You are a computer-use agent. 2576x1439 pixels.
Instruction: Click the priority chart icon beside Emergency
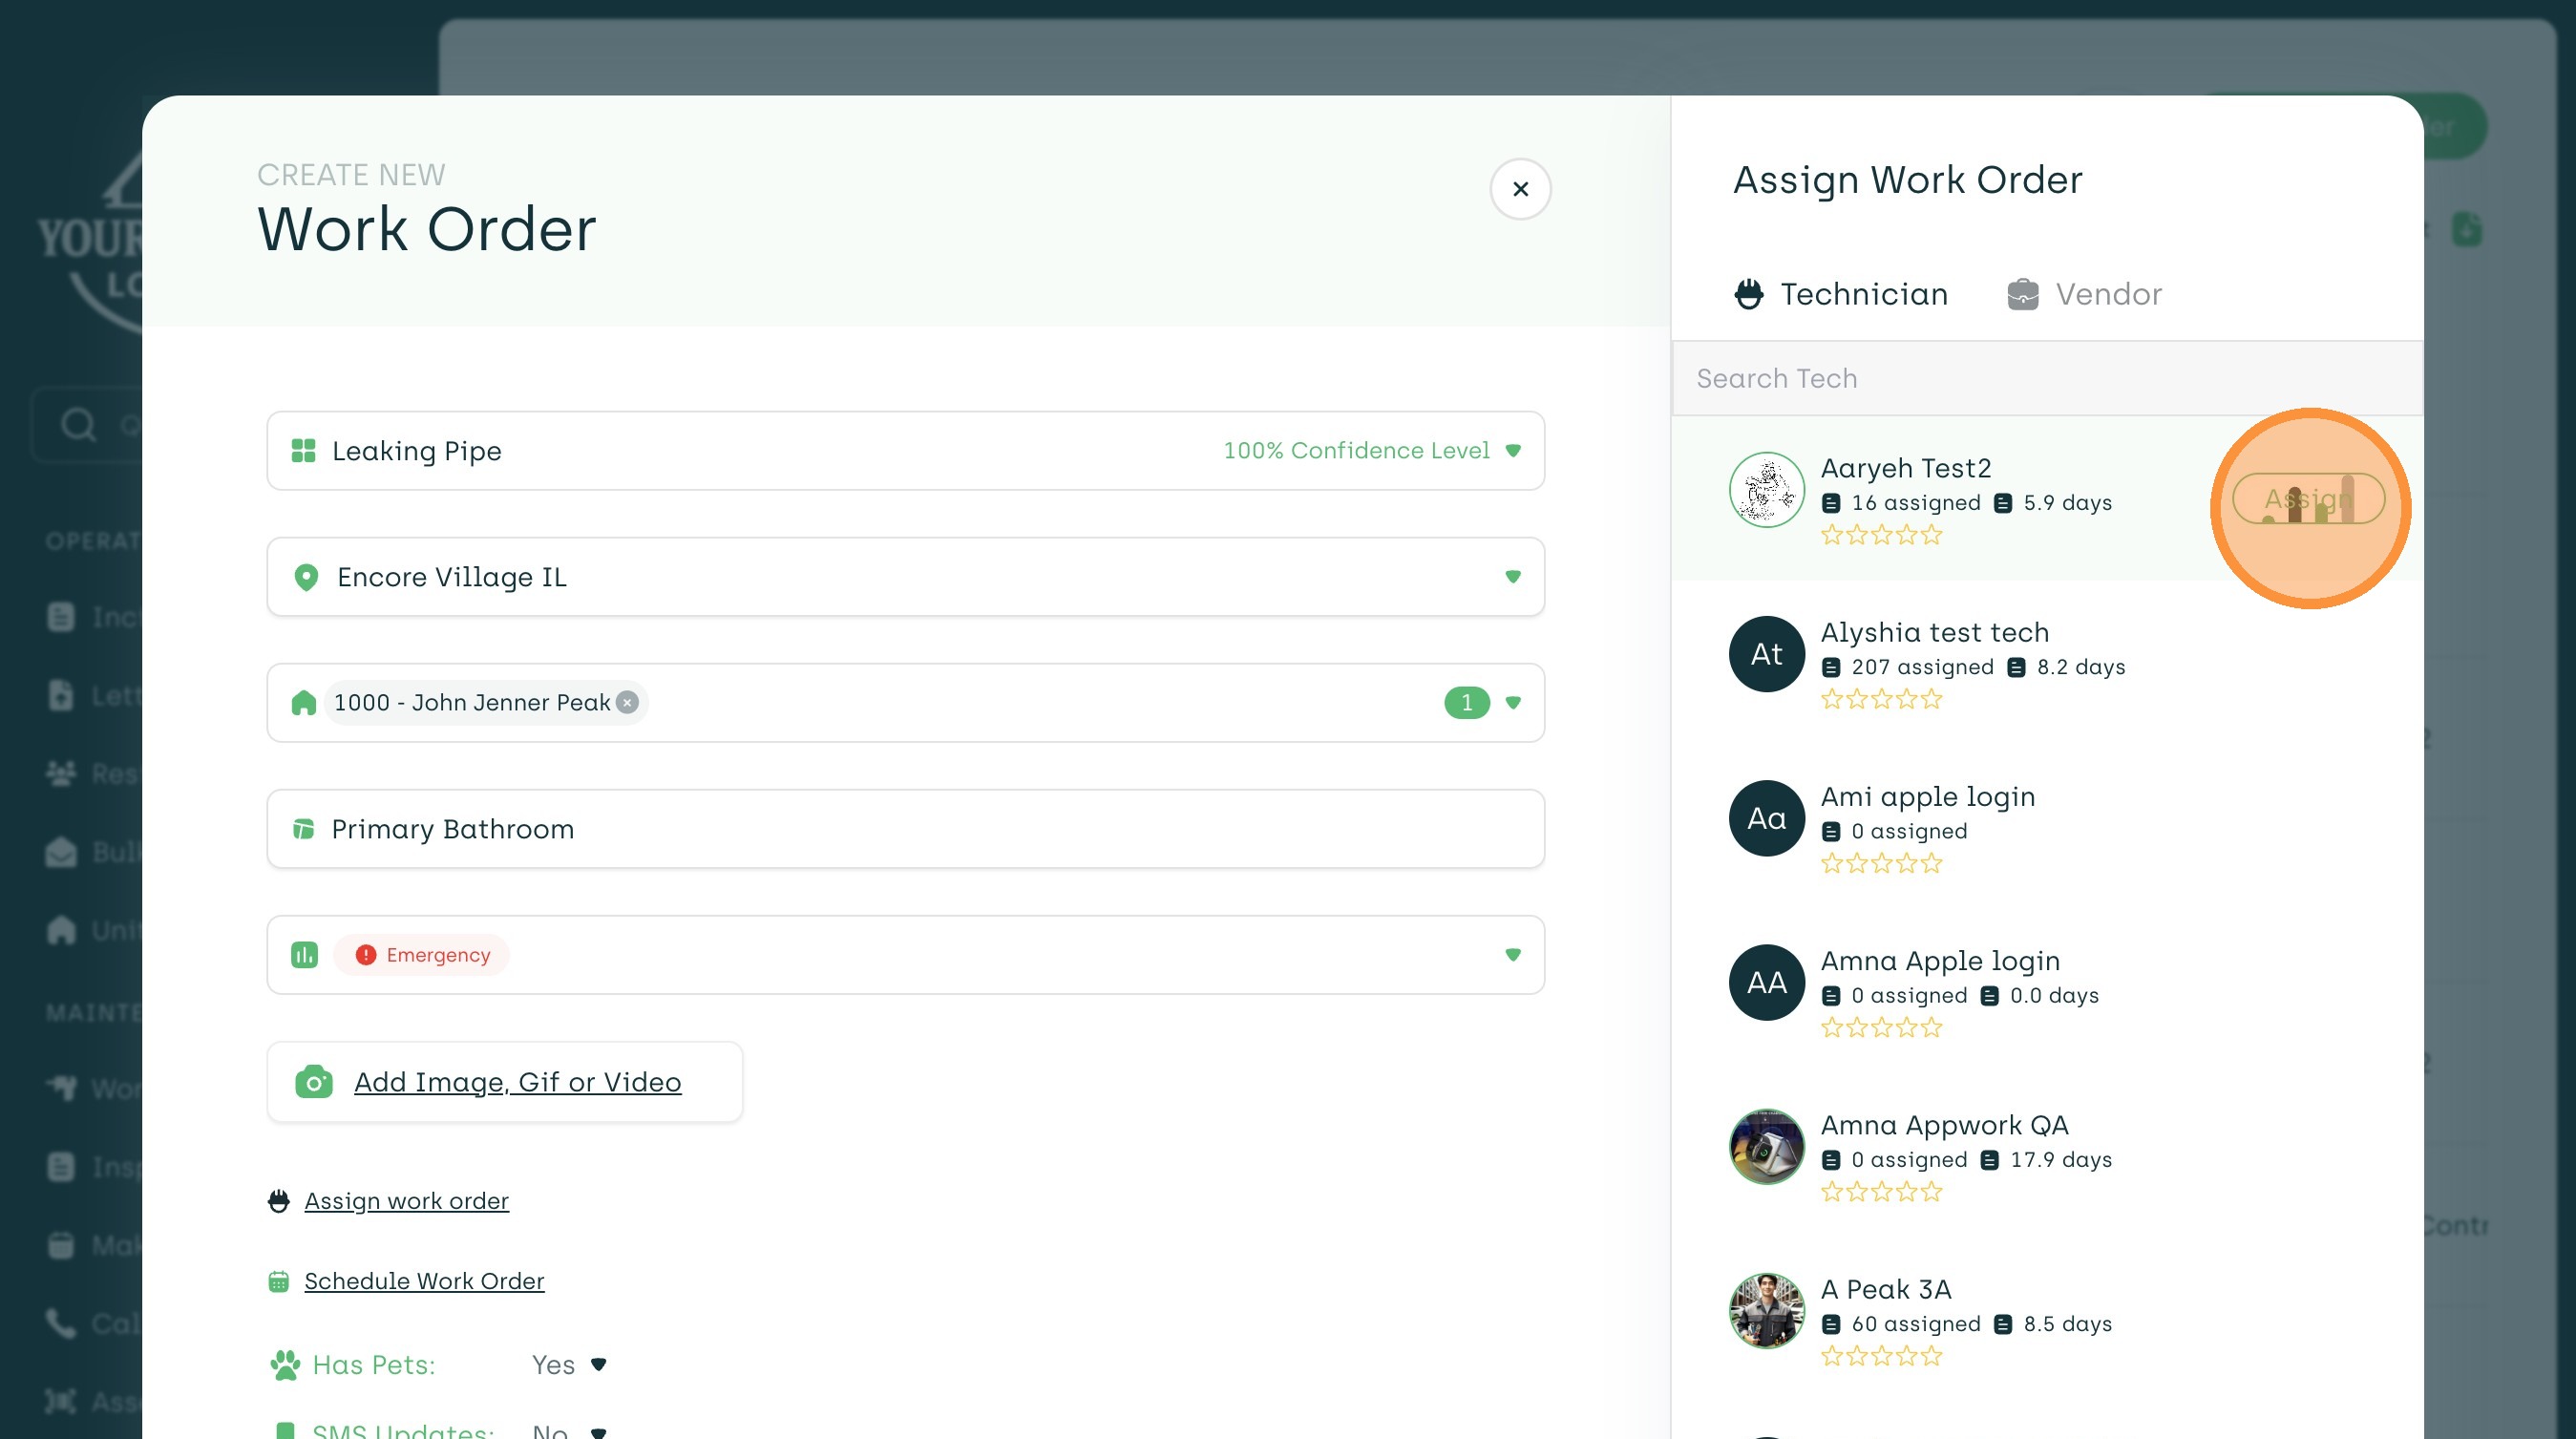coord(304,955)
